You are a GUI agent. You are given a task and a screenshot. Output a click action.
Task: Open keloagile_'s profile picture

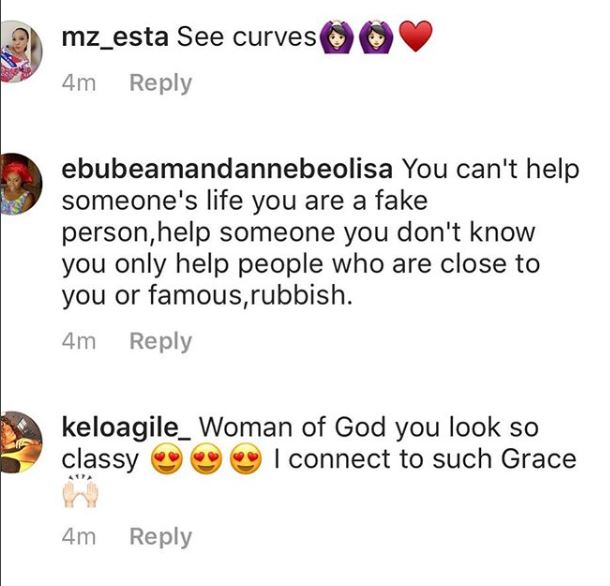point(21,442)
